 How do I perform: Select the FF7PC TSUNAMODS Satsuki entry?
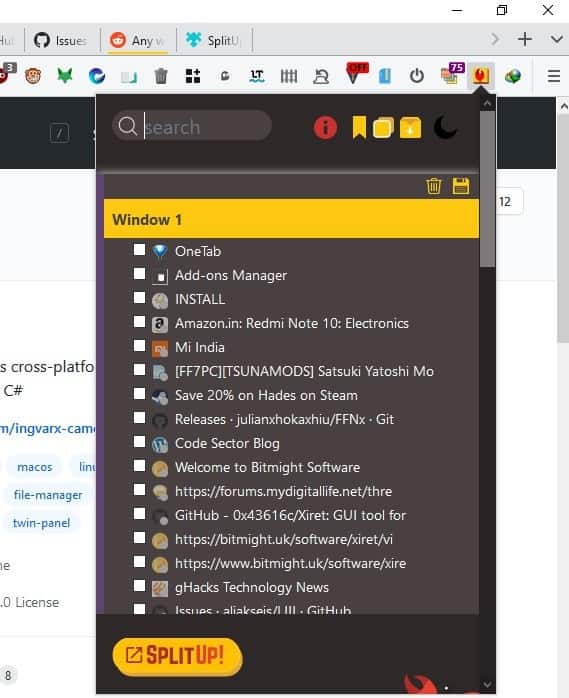click(305, 371)
